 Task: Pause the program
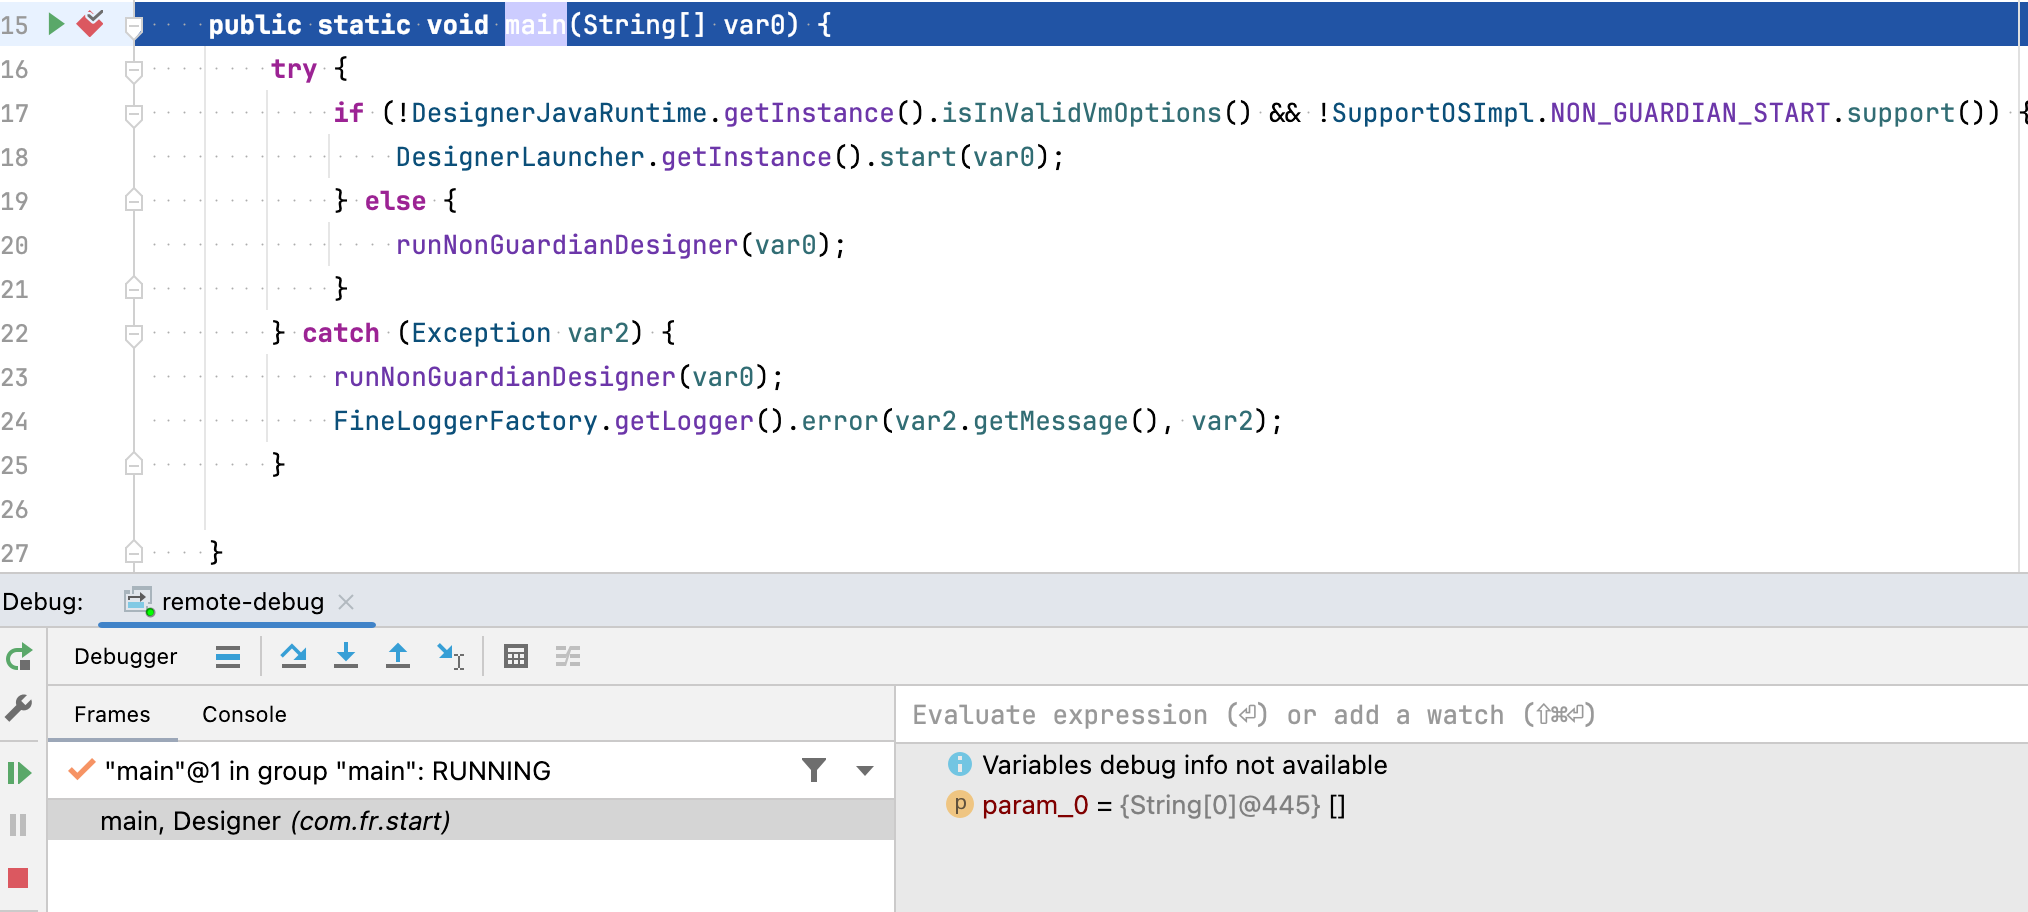[x=18, y=825]
